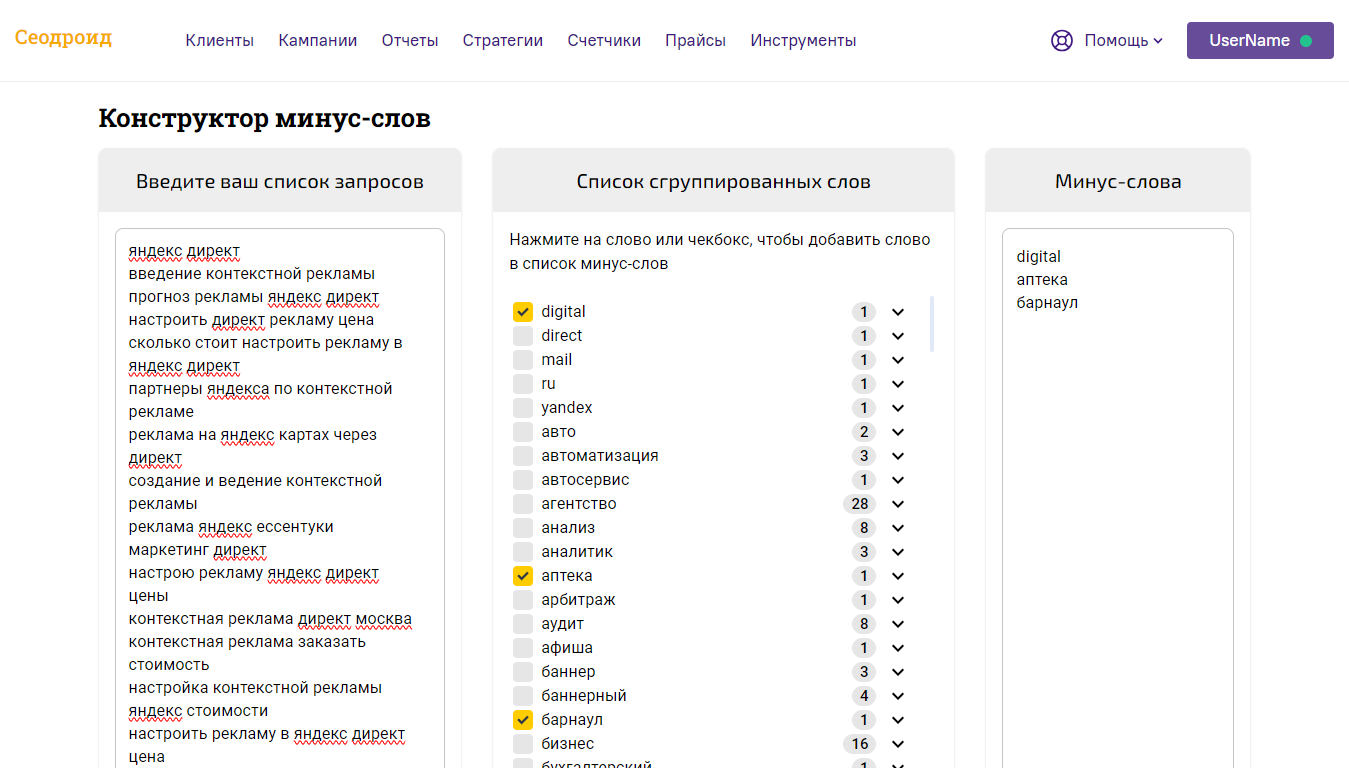This screenshot has height=768, width=1349.
Task: Open the Кампании menu item
Action: 317,40
